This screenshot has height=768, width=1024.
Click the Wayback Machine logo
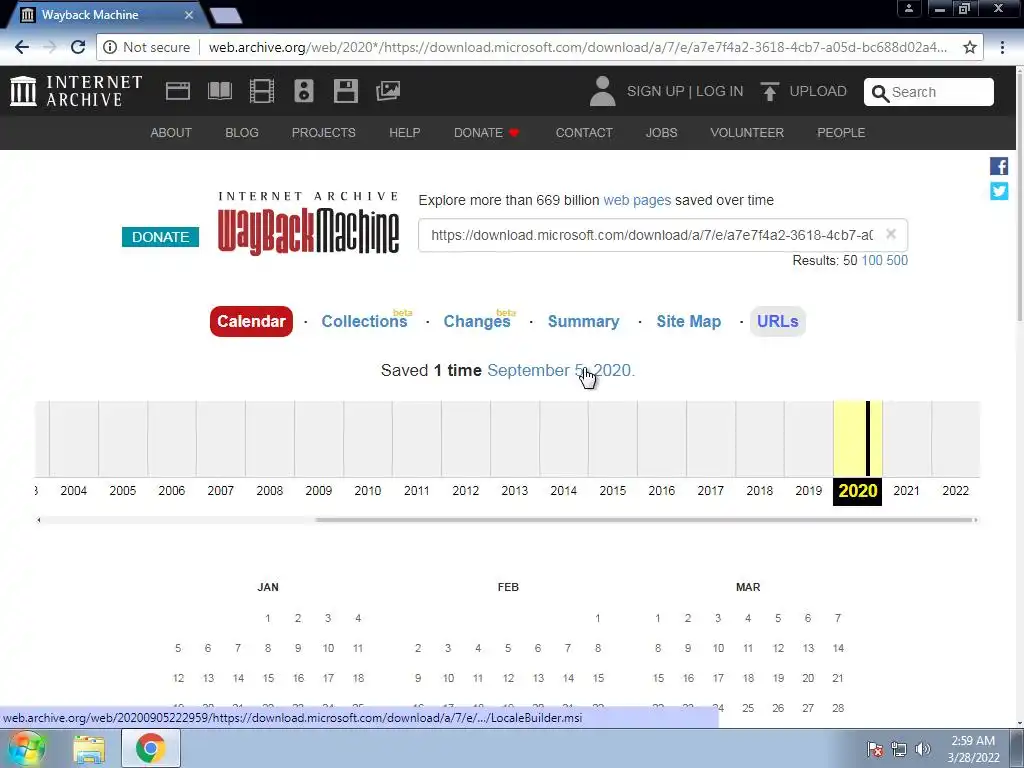tap(308, 224)
